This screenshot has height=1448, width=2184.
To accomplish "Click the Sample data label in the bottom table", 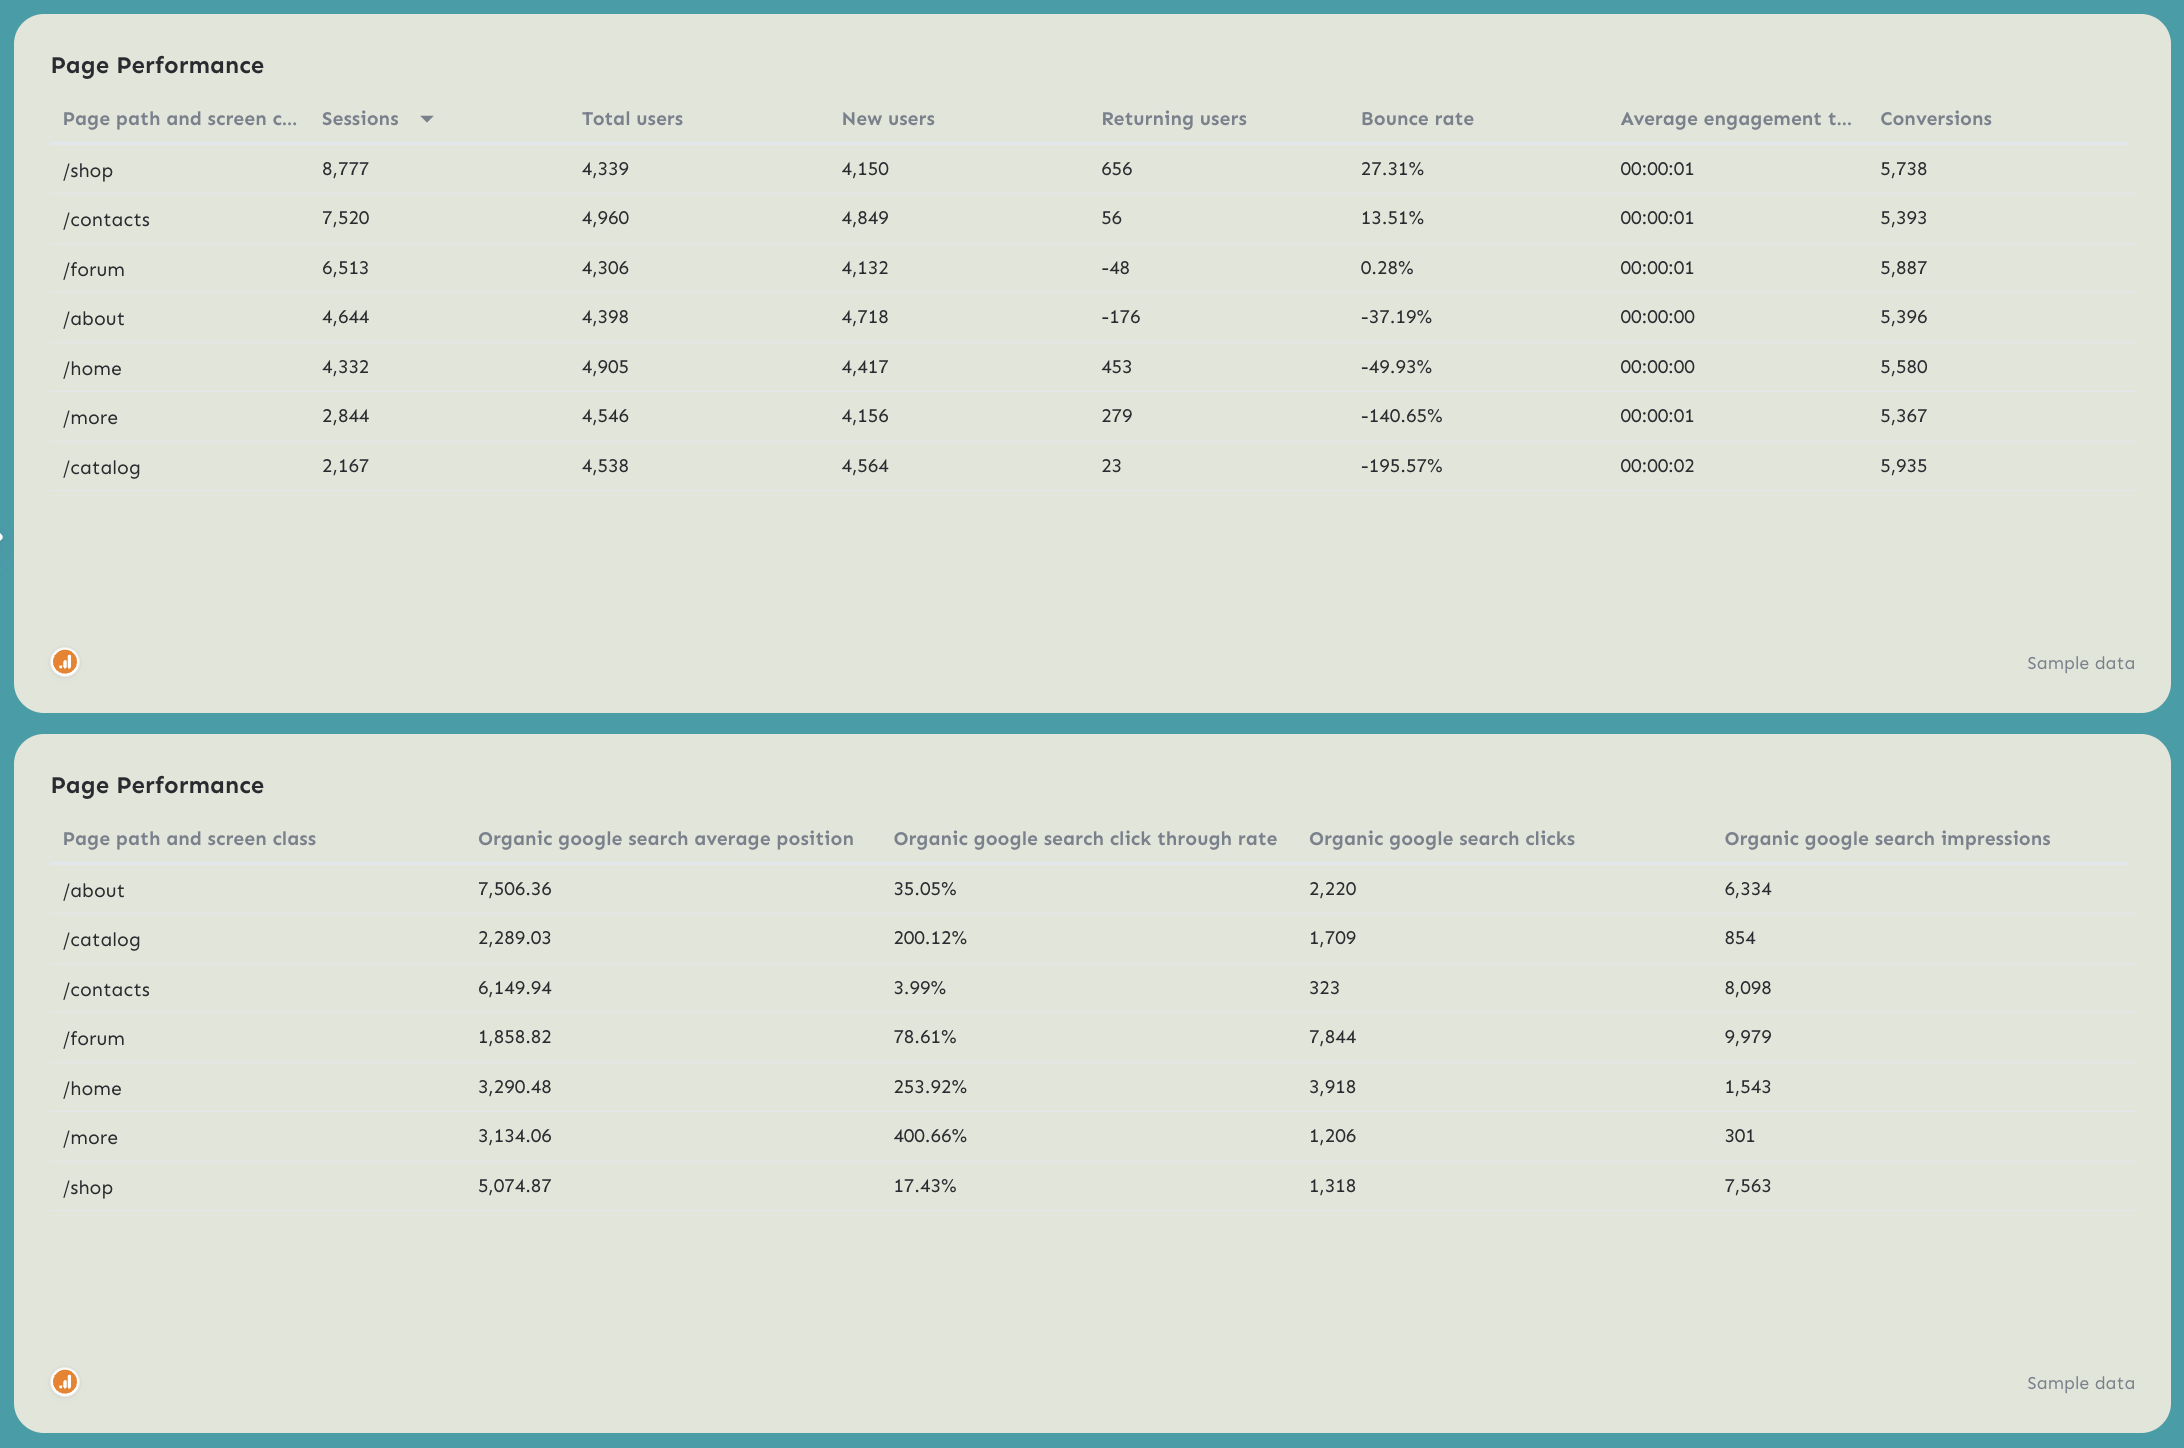I will point(2080,1382).
